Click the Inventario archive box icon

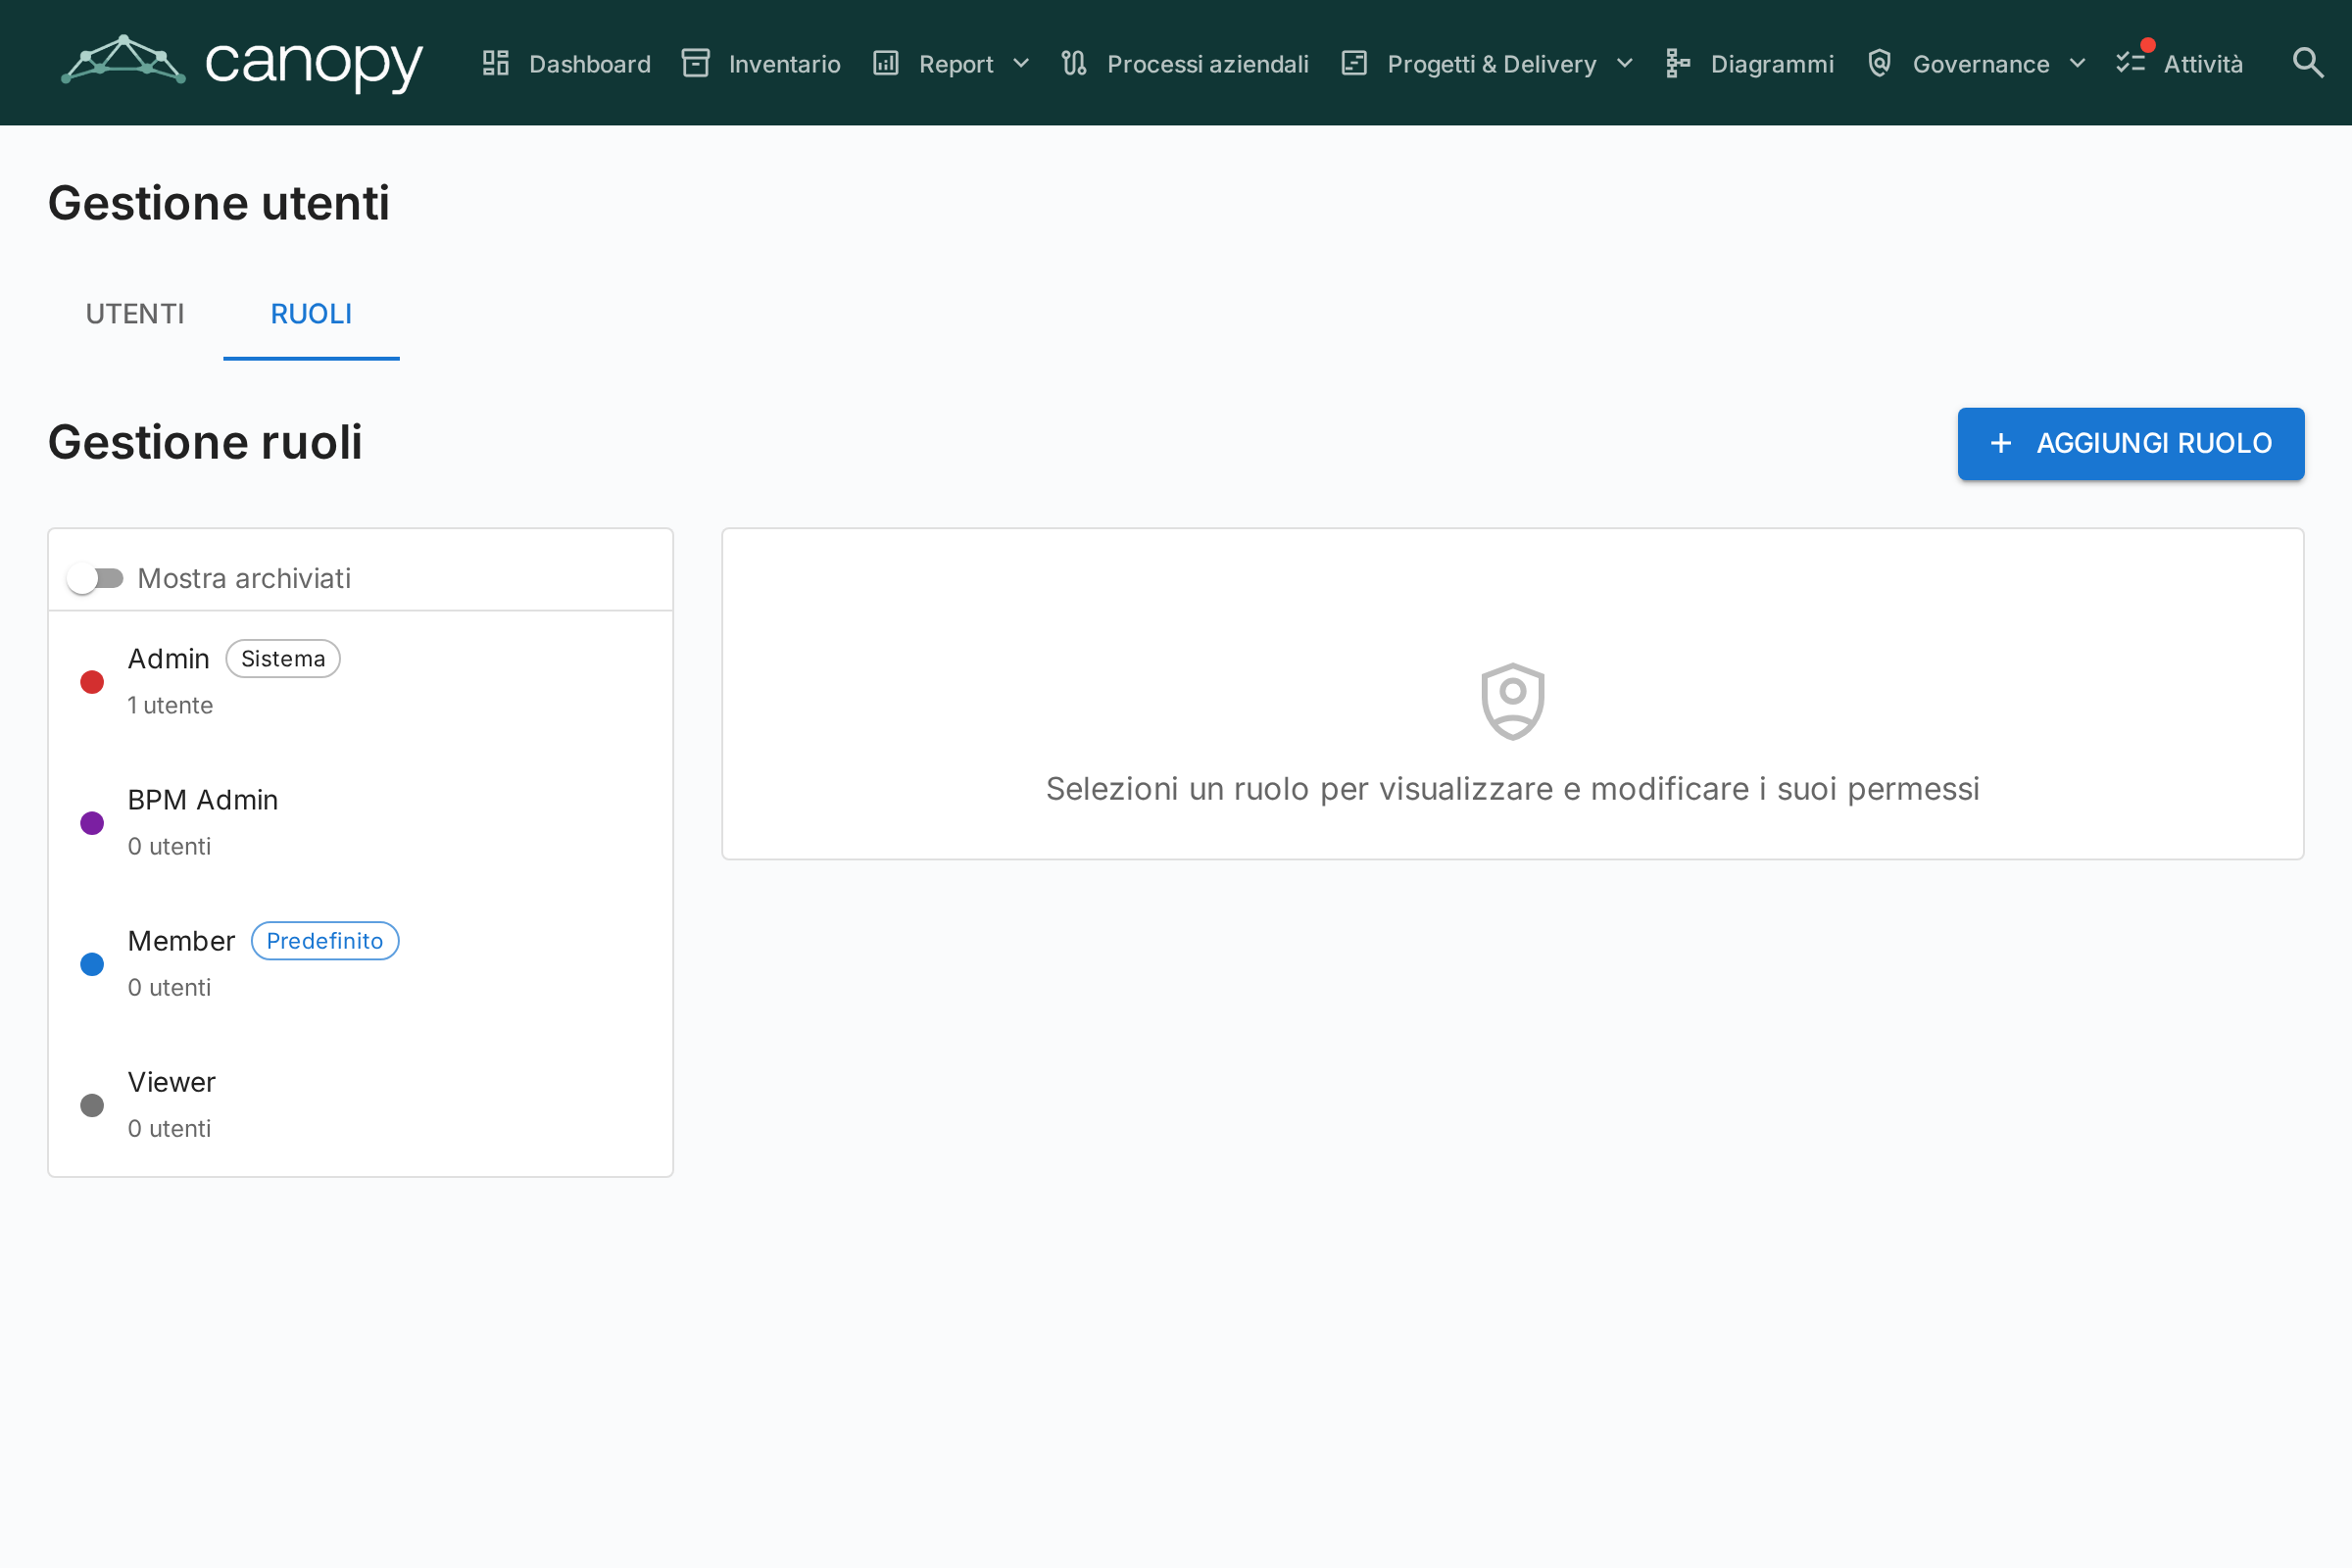pos(696,63)
